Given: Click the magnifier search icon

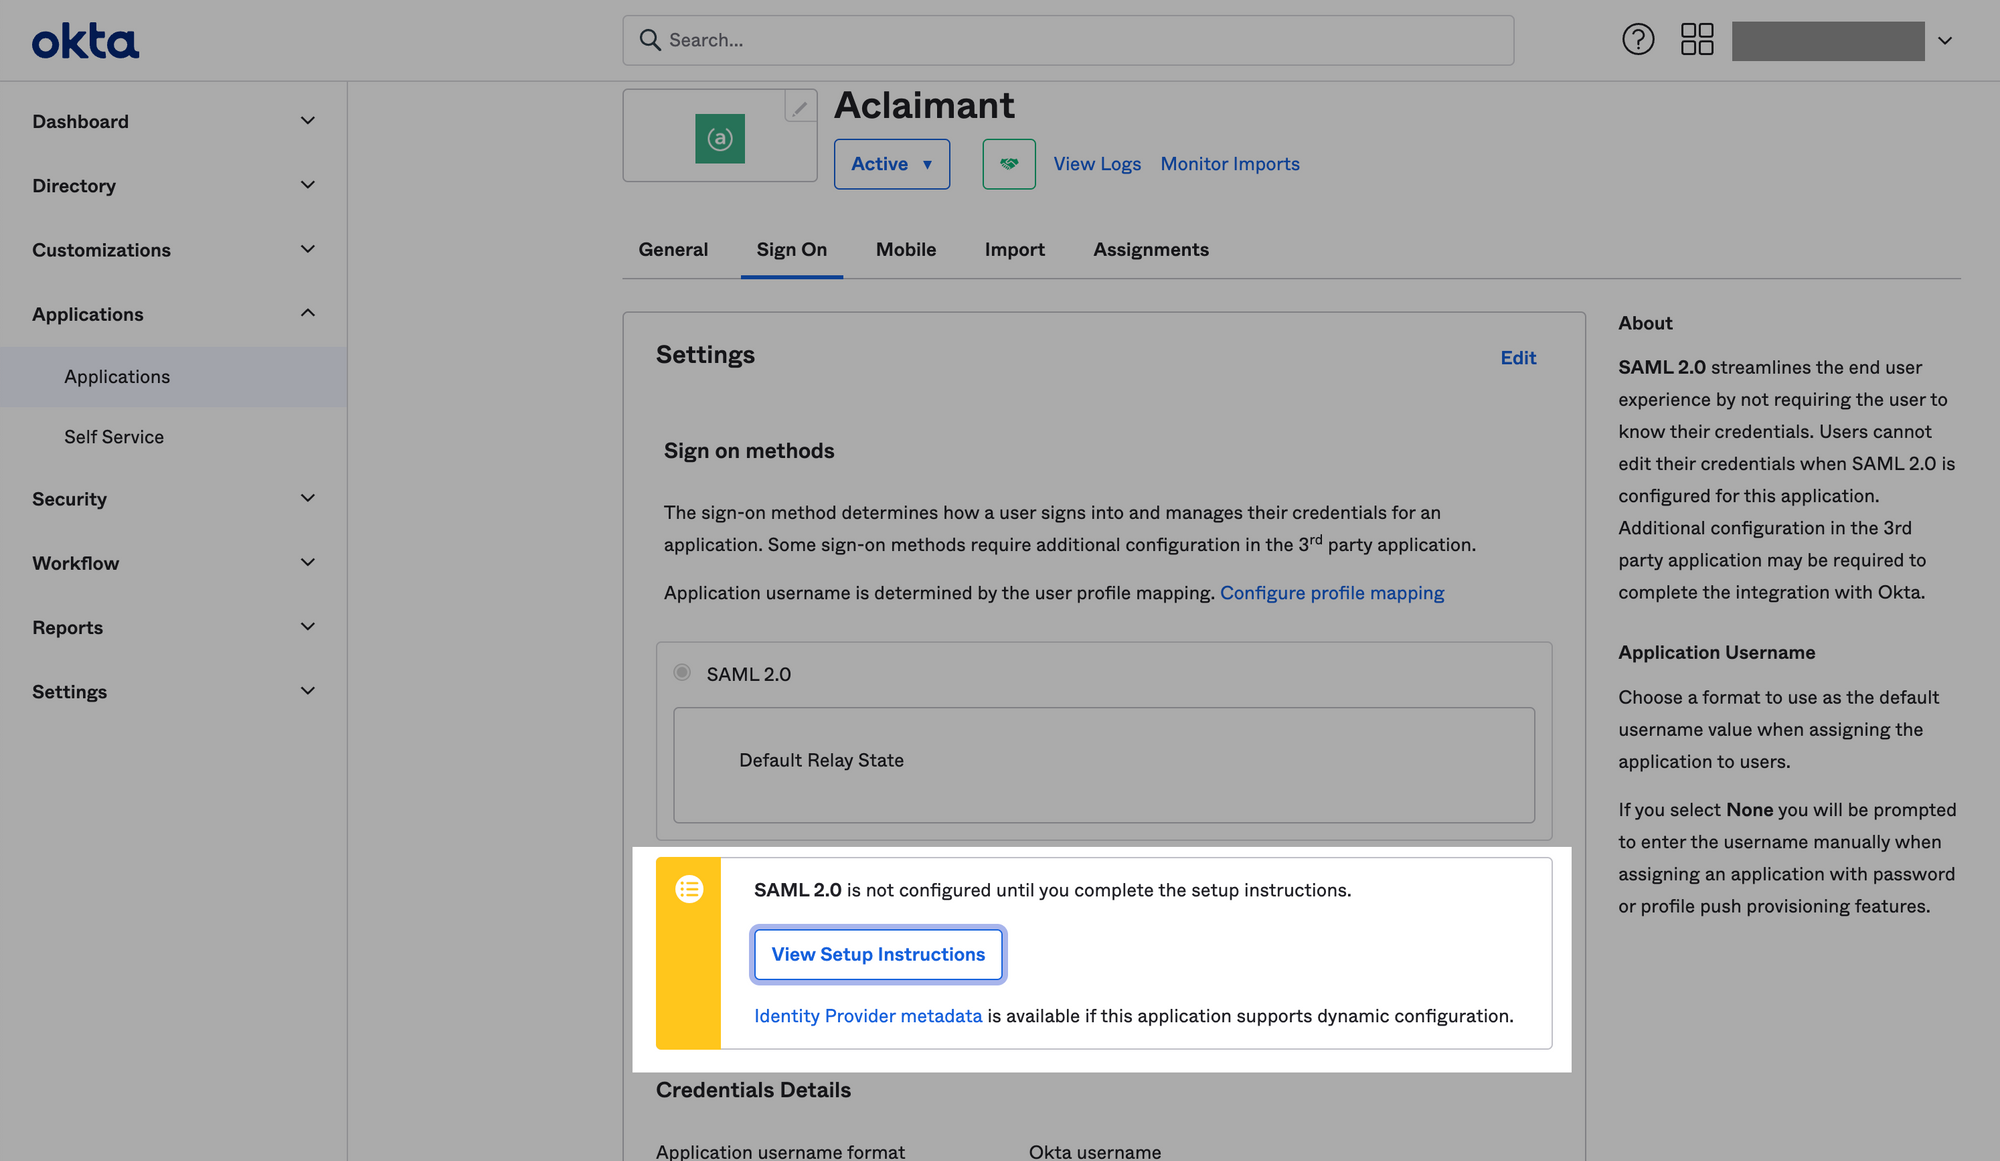Looking at the screenshot, I should tap(650, 40).
